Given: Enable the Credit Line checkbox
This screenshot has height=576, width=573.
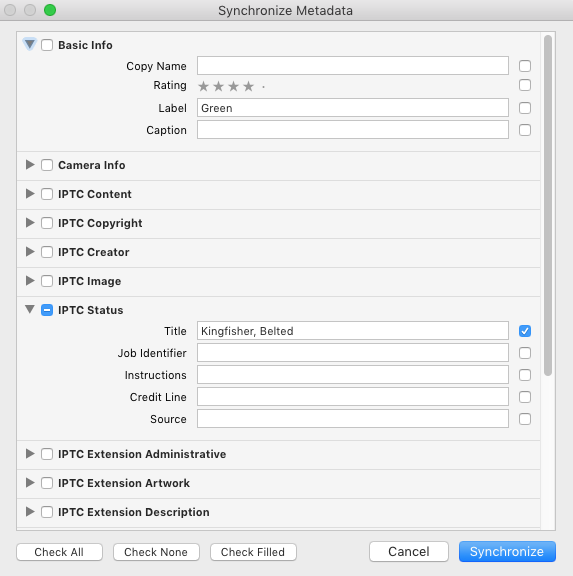Looking at the screenshot, I should click(x=525, y=397).
